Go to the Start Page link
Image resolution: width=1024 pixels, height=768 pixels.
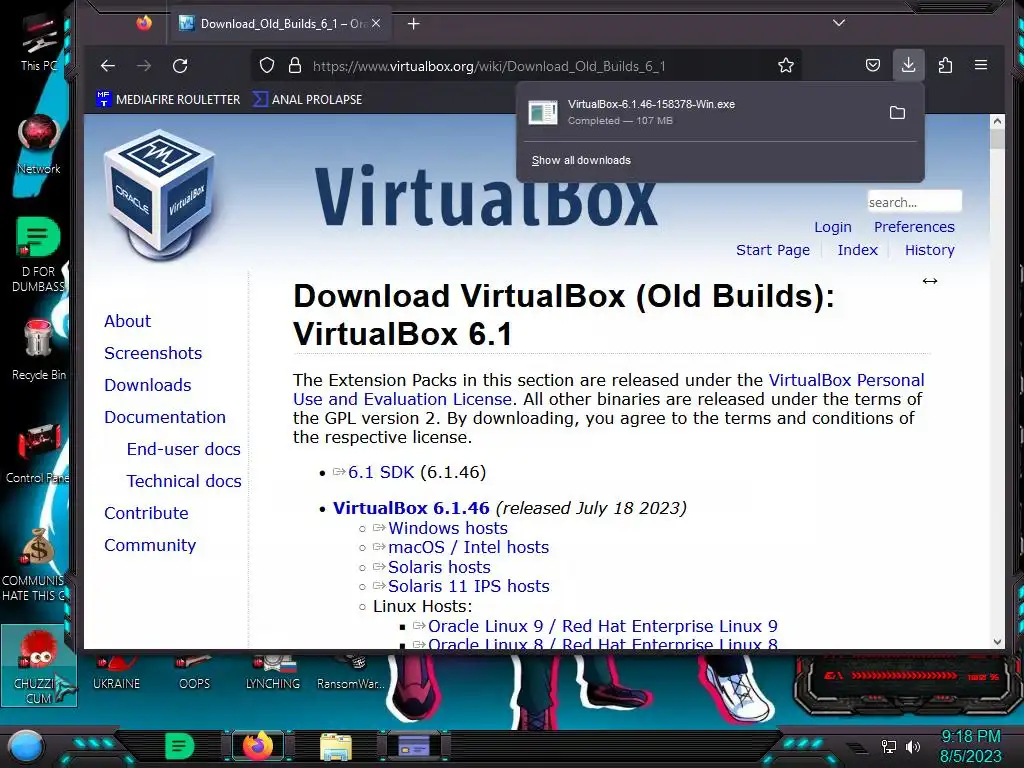click(773, 250)
